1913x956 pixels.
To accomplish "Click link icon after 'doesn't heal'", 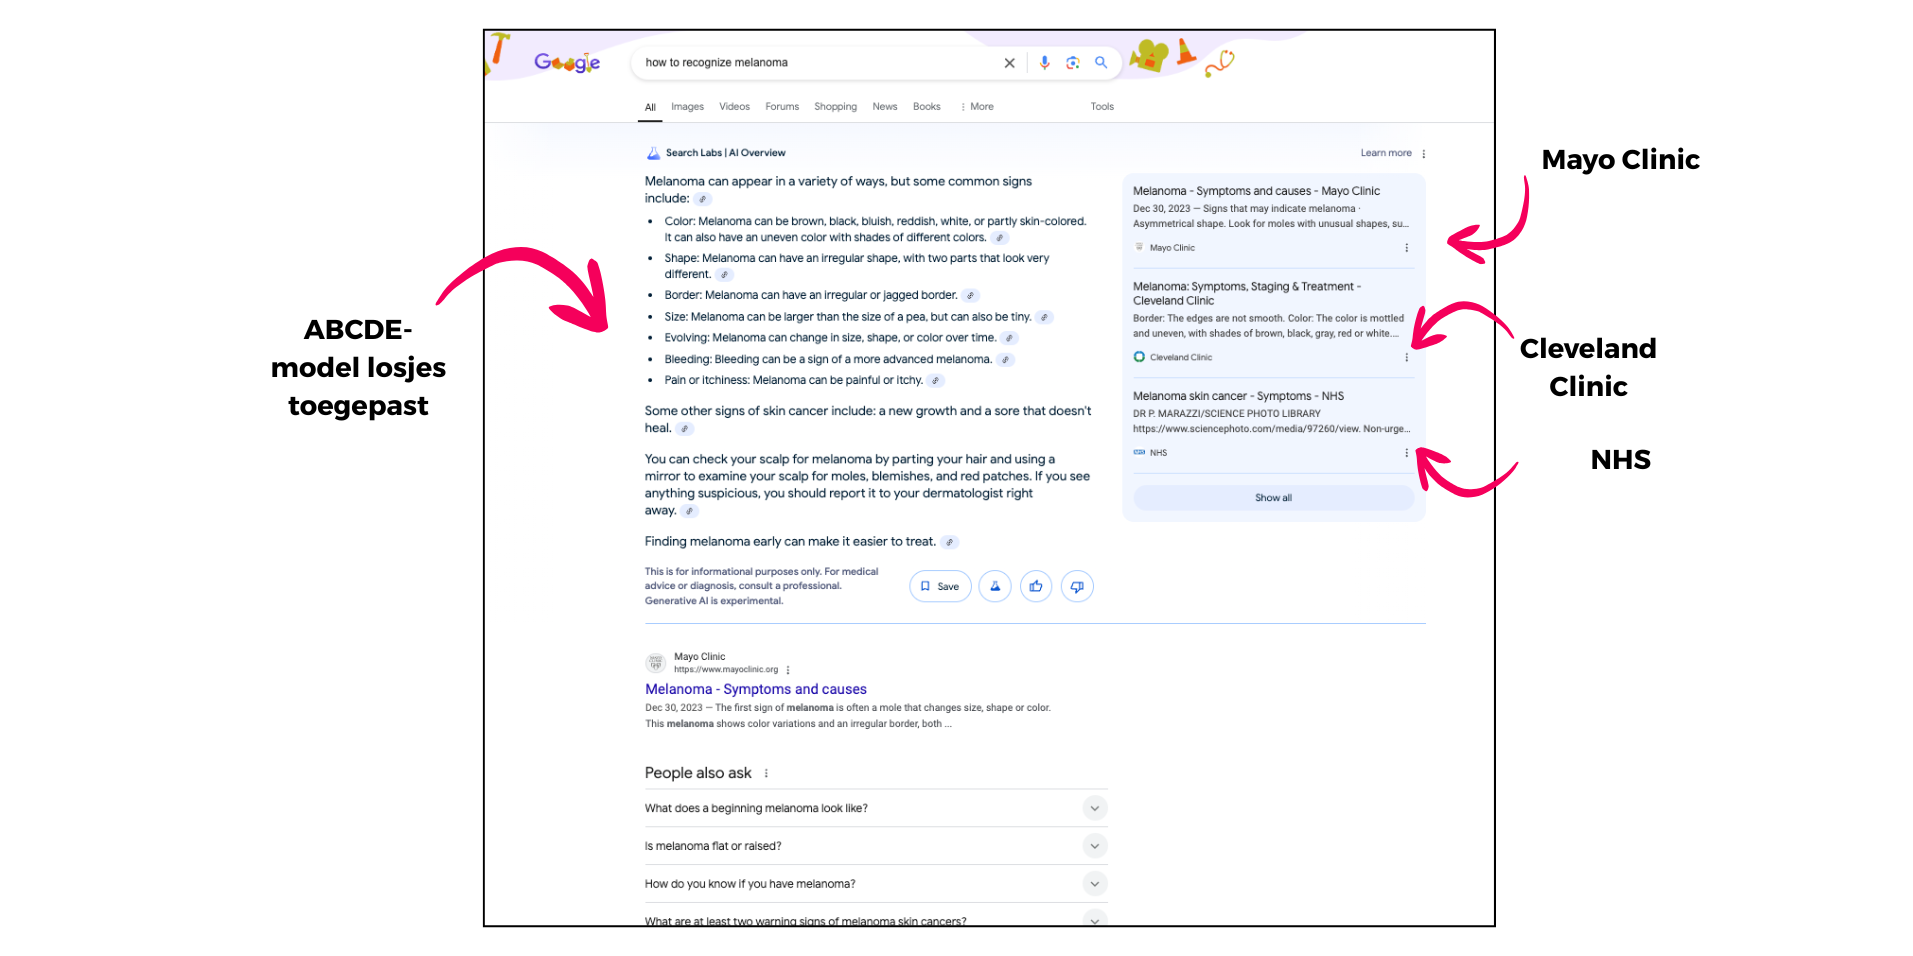I will click(685, 429).
